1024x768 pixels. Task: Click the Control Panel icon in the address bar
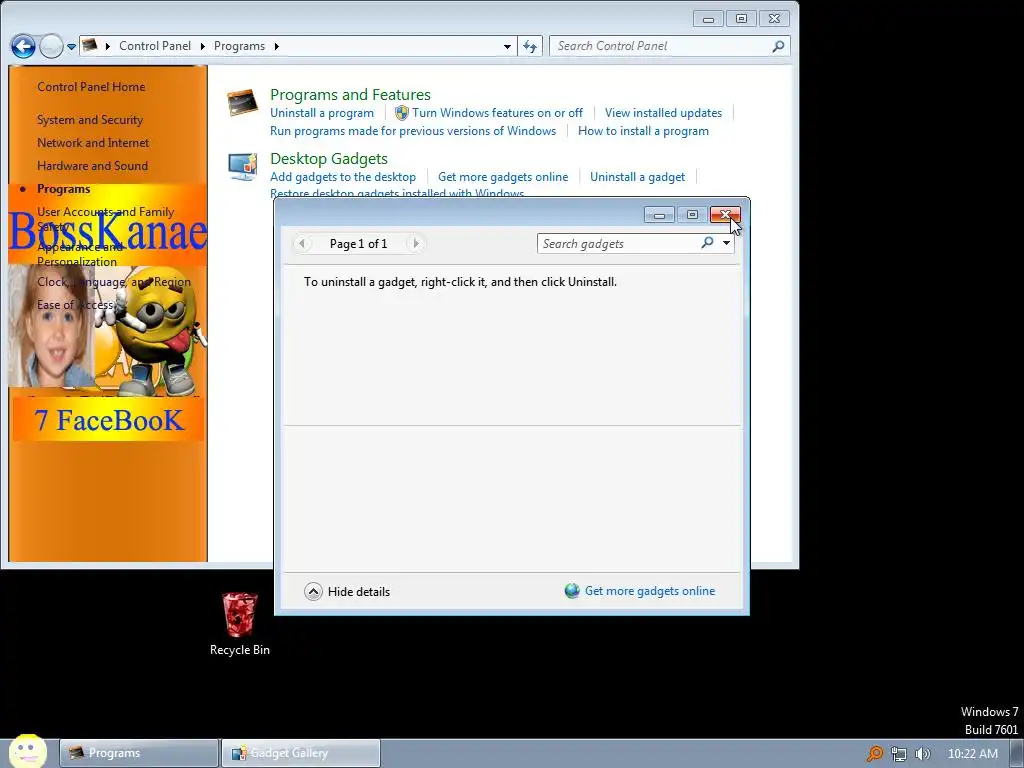point(90,46)
